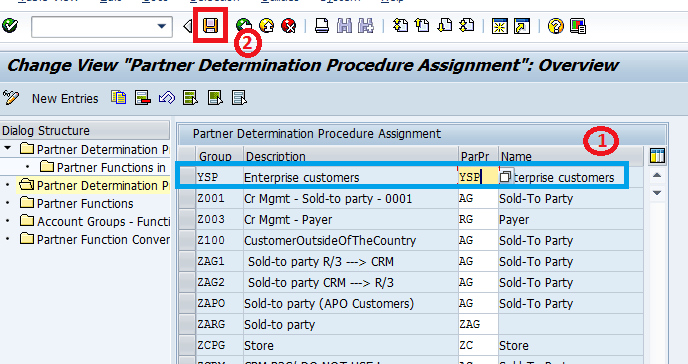Click the ParPr field ZC for ZCPG

(478, 346)
